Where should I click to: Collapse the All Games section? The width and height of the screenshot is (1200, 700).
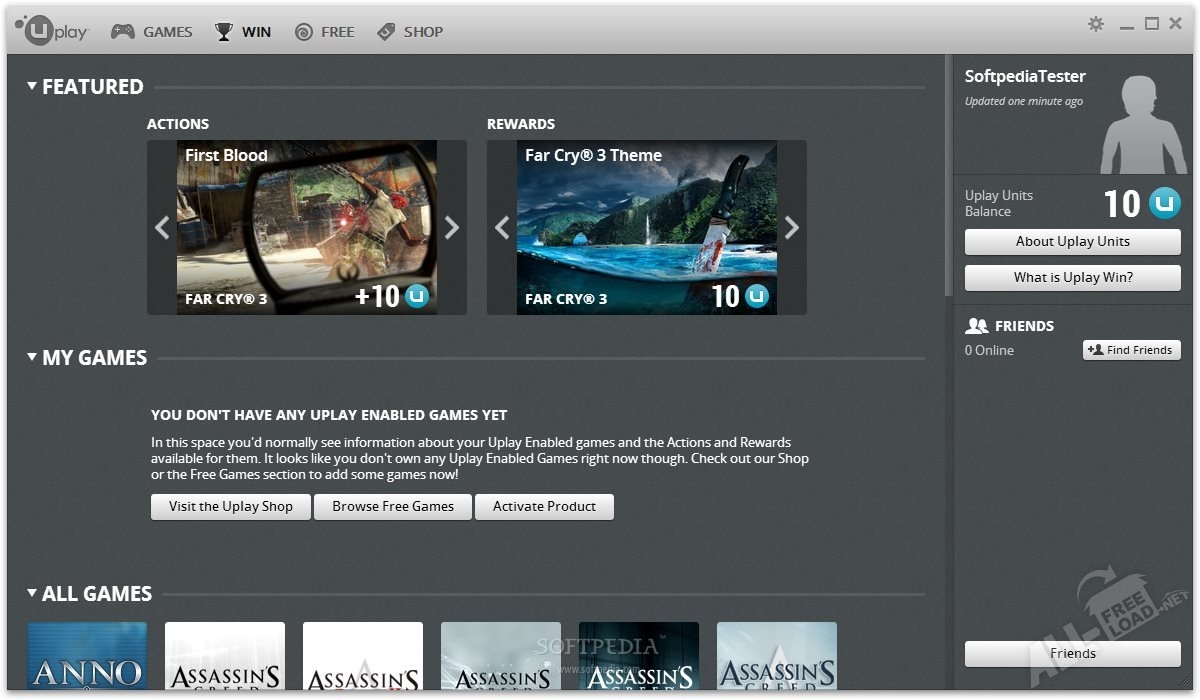point(32,593)
